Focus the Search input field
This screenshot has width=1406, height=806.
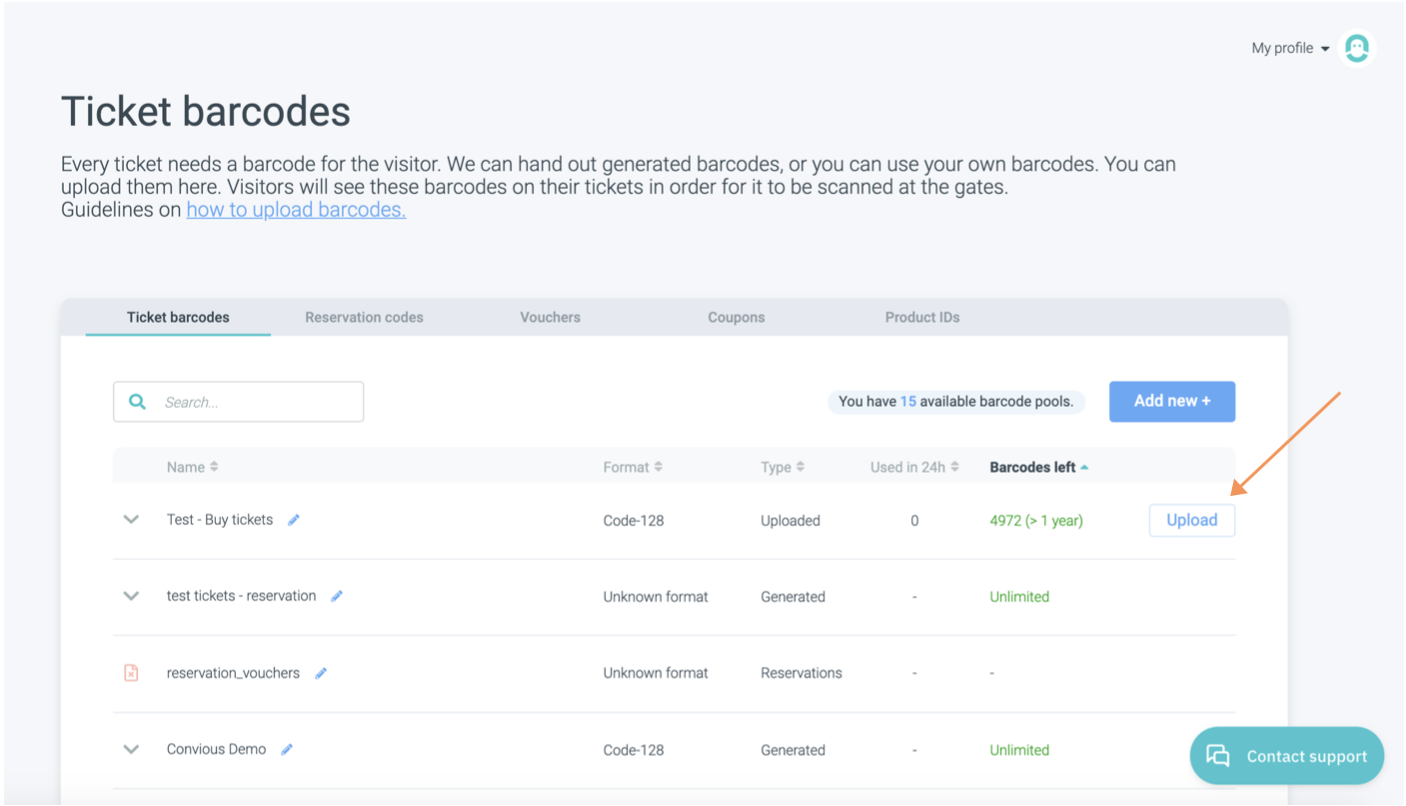pos(255,402)
